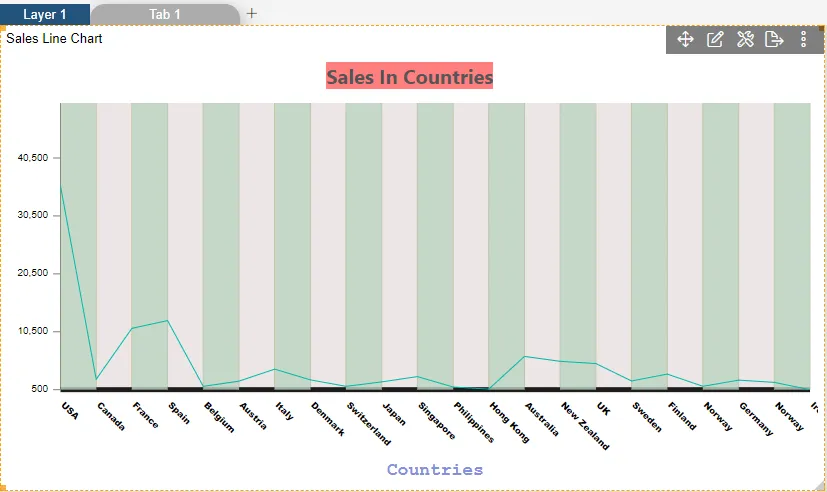Open the three-dot more options menu
Viewport: 827px width, 492px height.
click(803, 39)
